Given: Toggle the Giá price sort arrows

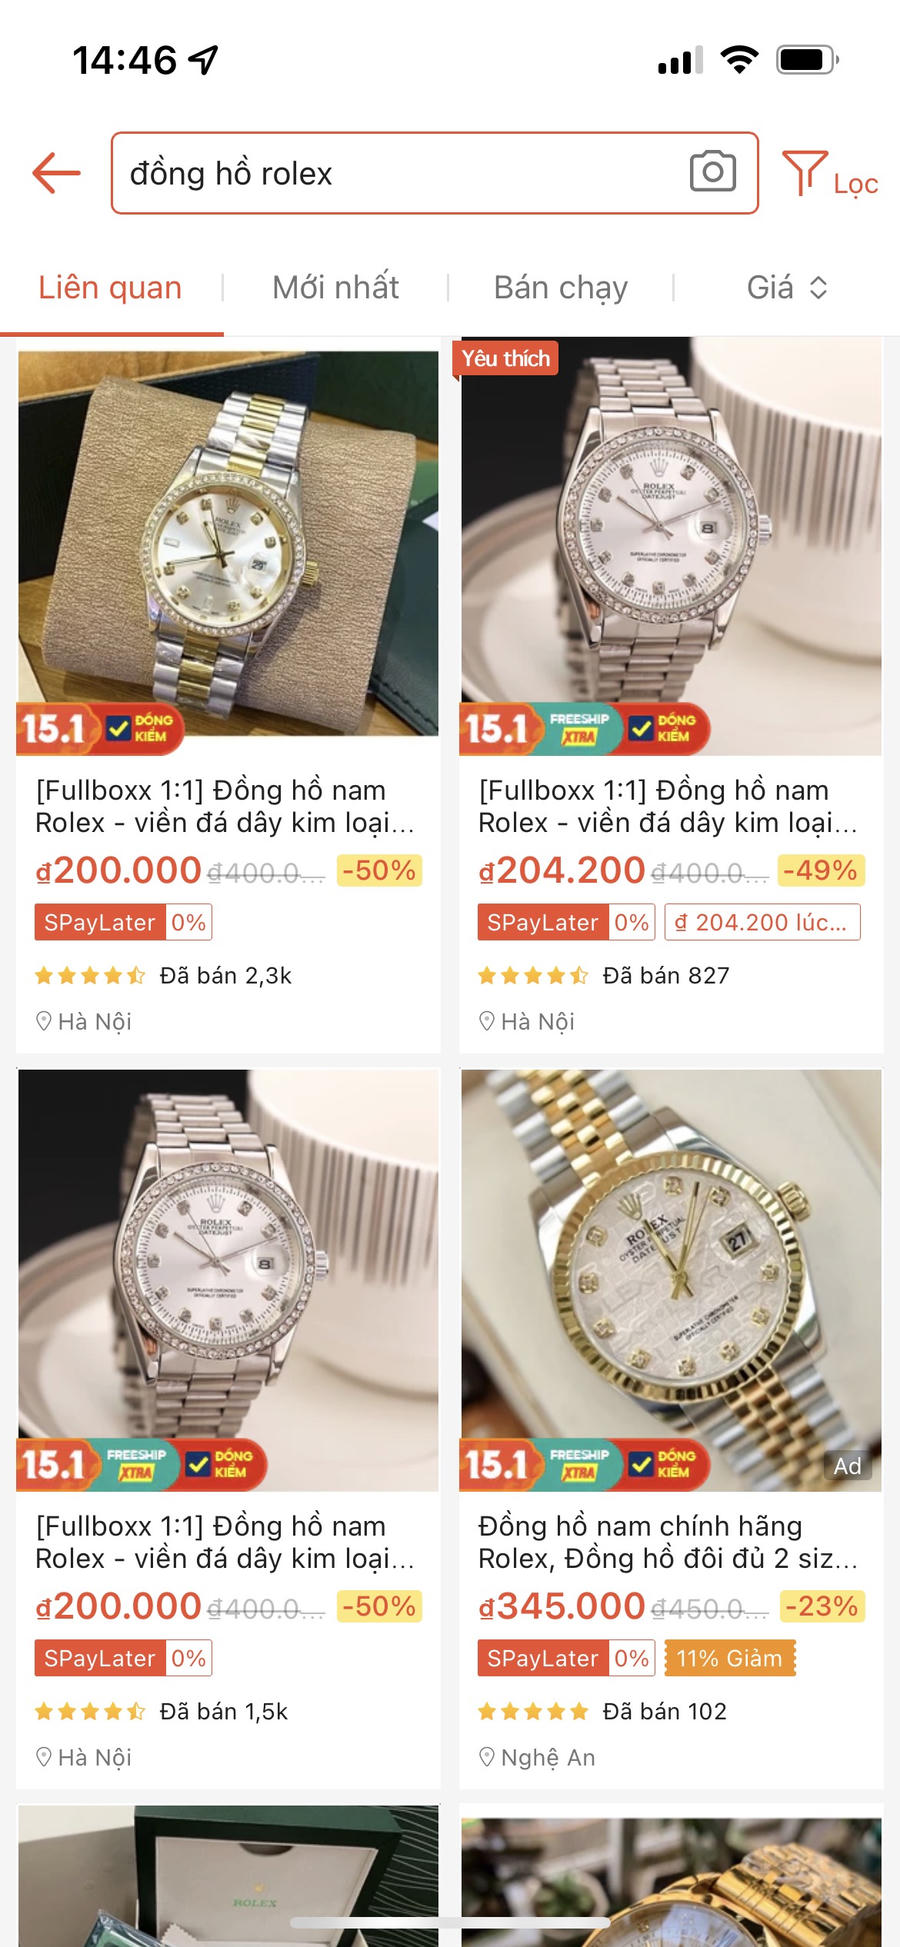Looking at the screenshot, I should coord(818,288).
